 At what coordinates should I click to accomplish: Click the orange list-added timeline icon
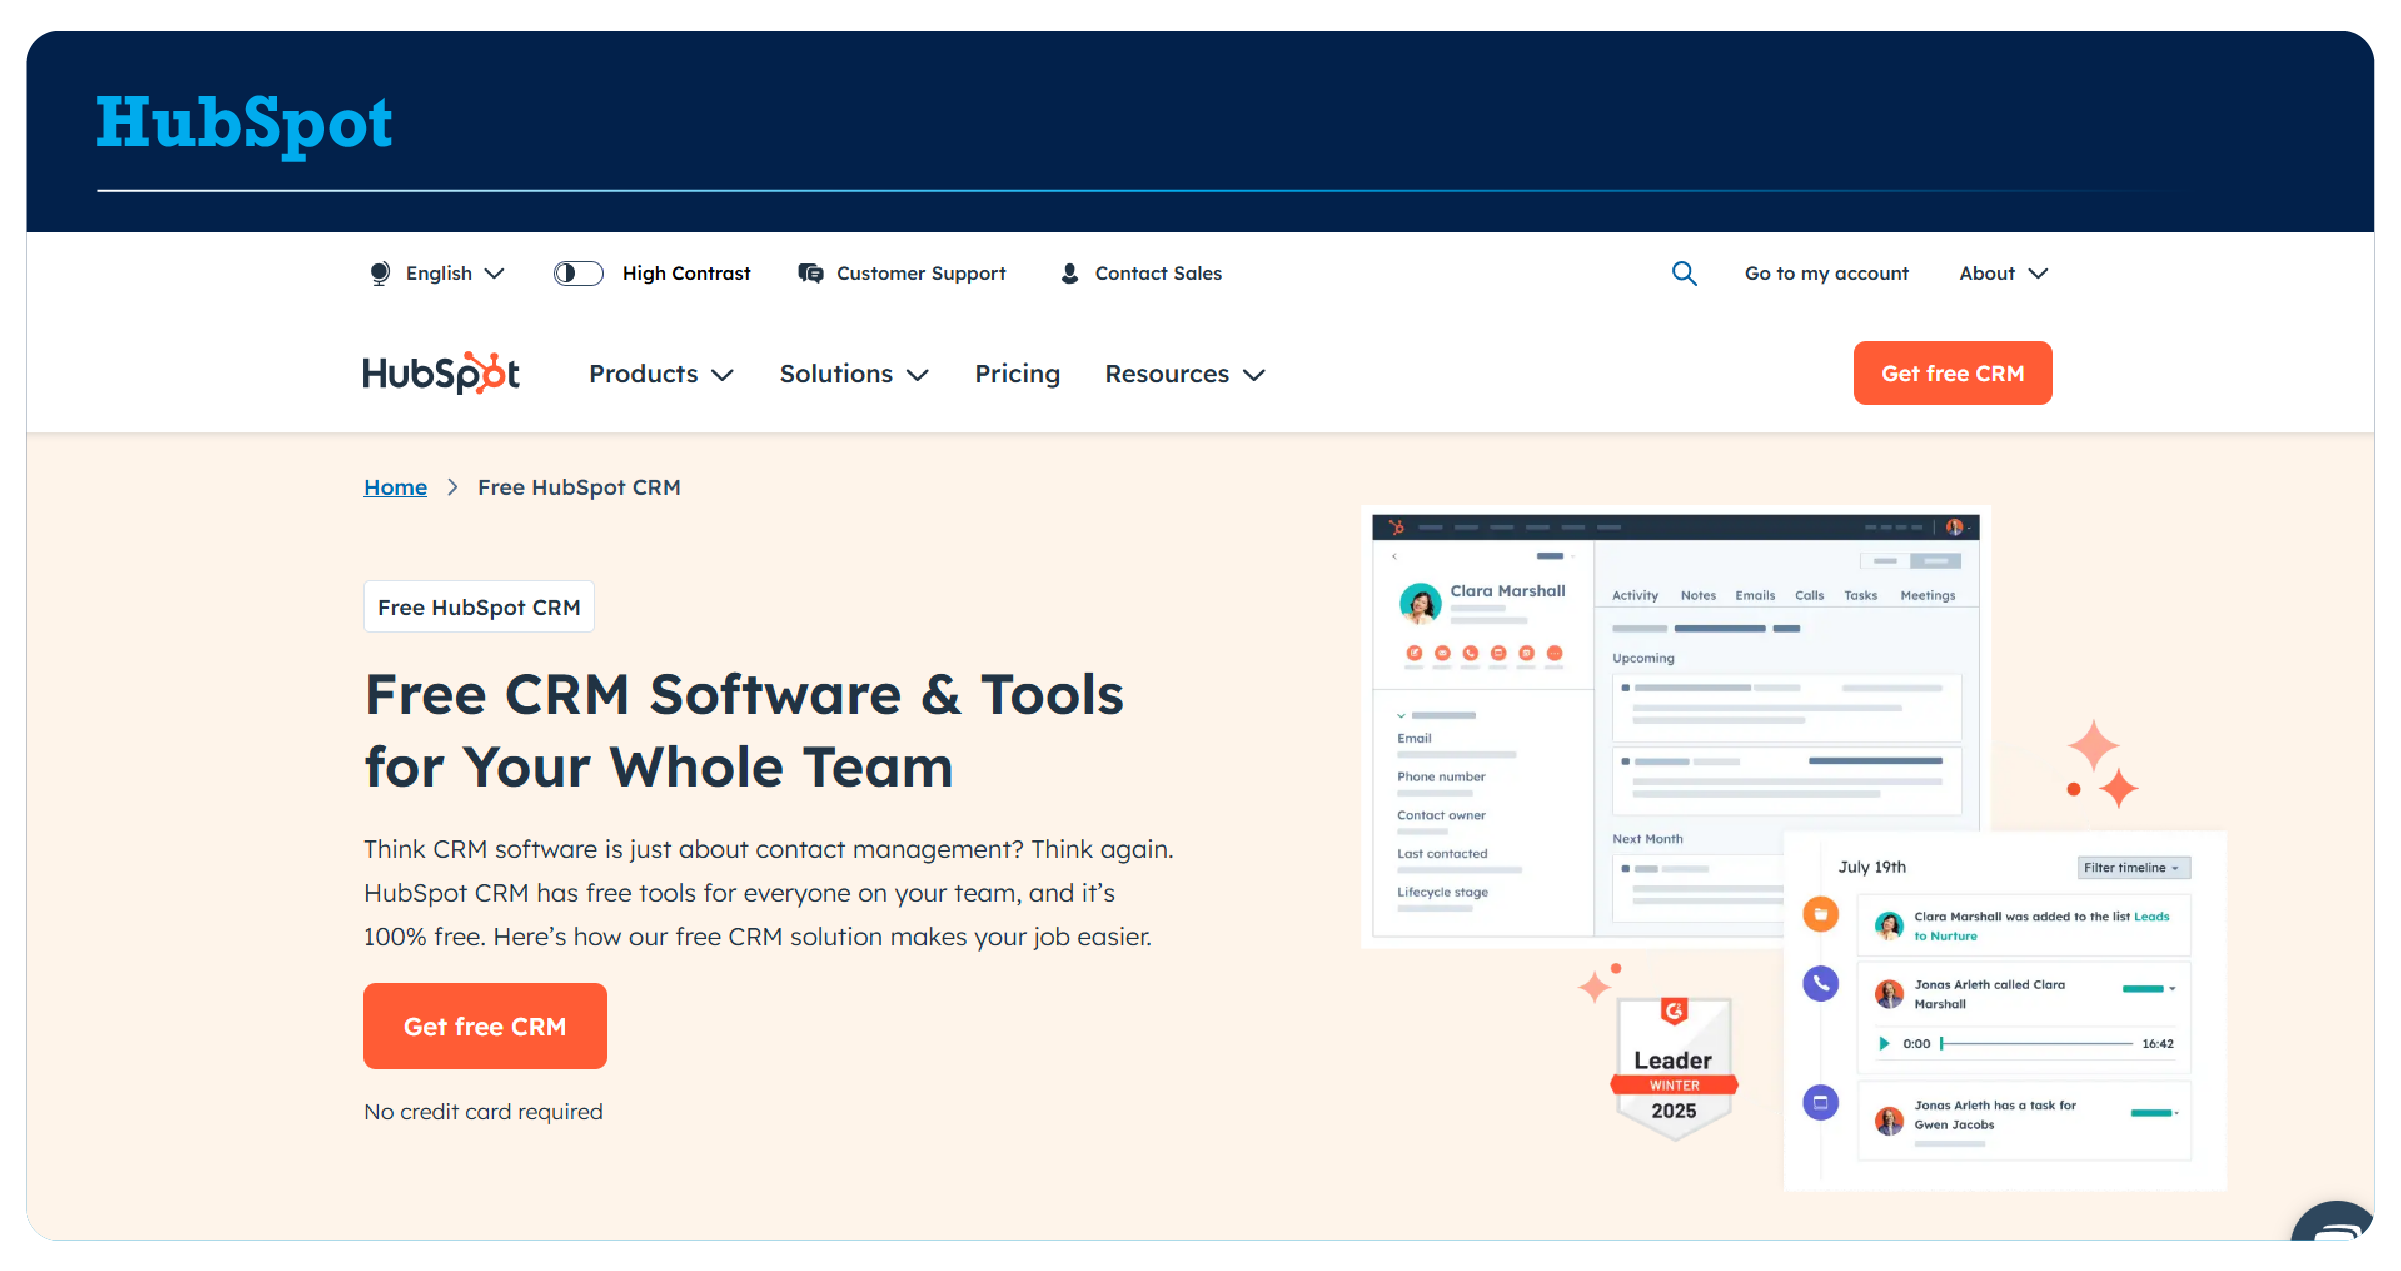[1820, 914]
